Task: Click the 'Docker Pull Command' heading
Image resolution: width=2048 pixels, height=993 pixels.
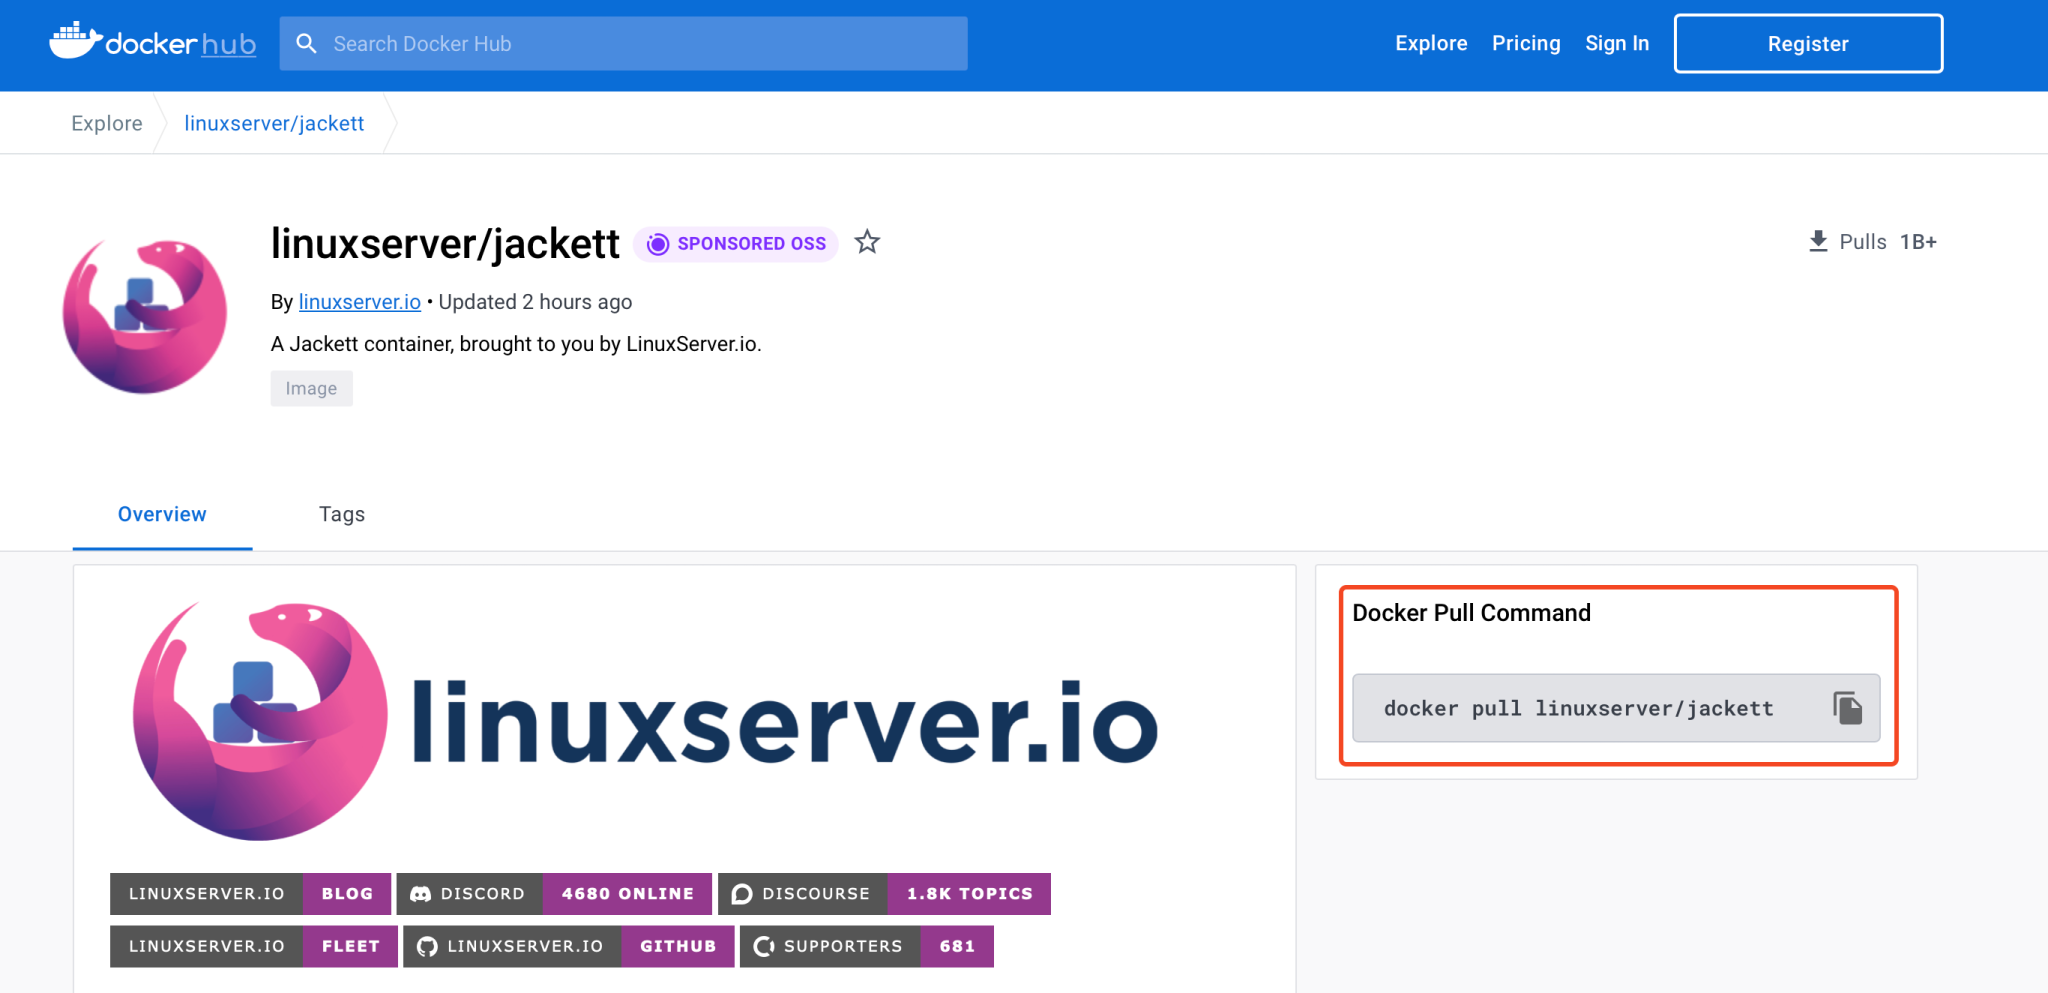Action: pos(1471,613)
